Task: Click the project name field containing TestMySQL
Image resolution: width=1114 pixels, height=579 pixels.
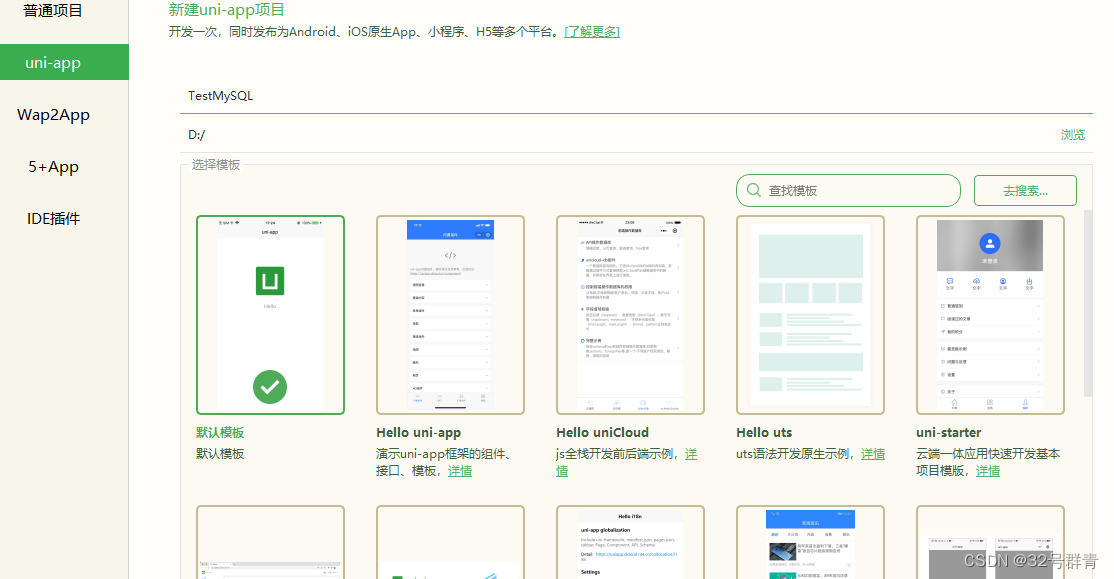Action: click(636, 96)
